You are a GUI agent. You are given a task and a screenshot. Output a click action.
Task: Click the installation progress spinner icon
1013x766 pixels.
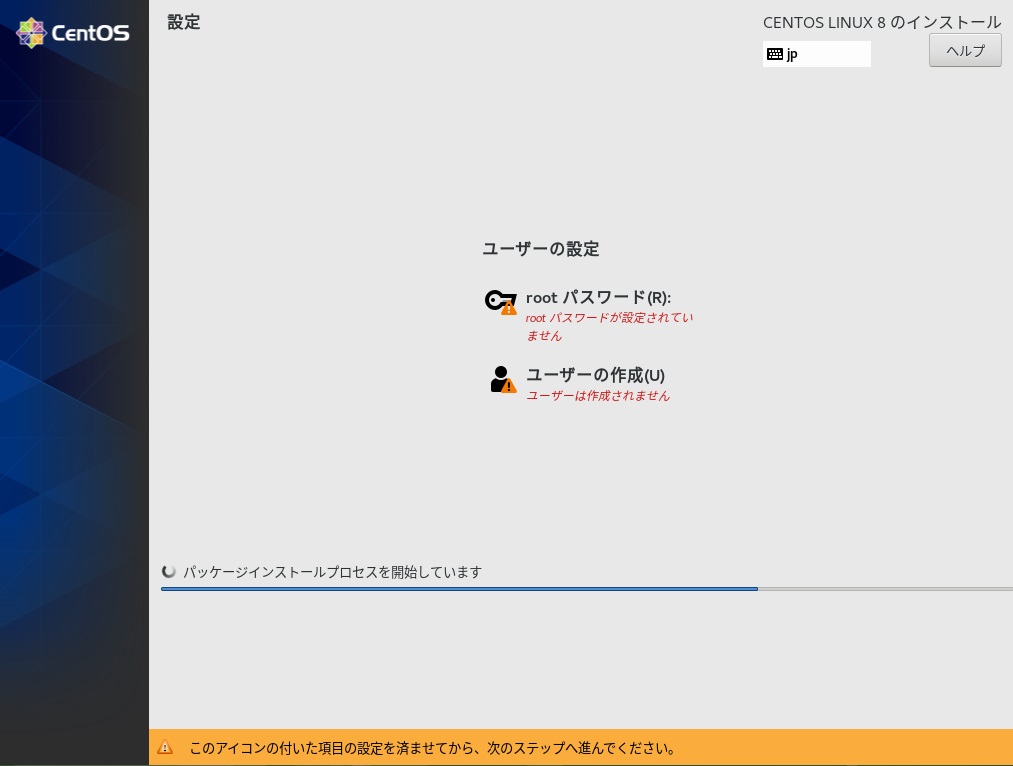pos(169,572)
